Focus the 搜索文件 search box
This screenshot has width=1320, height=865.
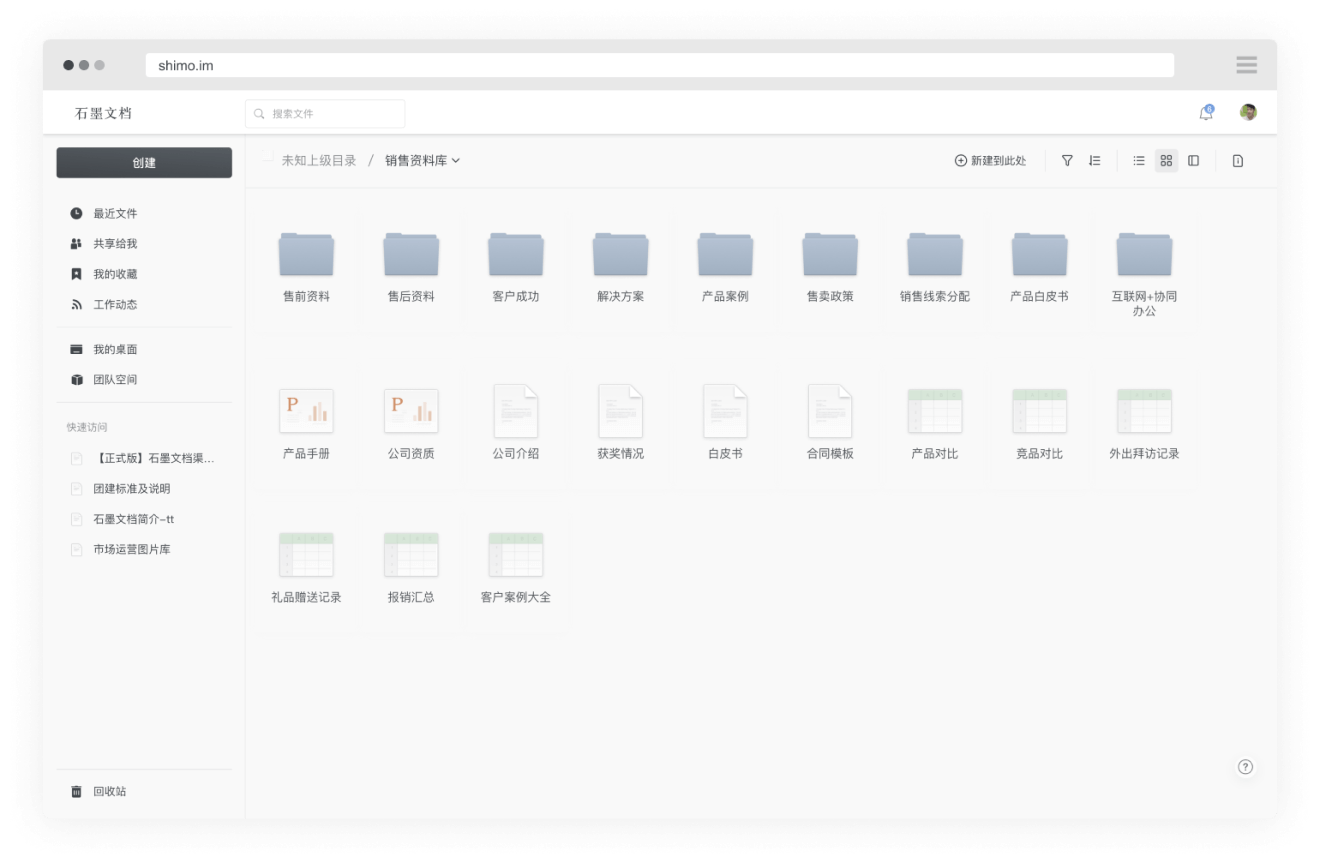pyautogui.click(x=325, y=114)
